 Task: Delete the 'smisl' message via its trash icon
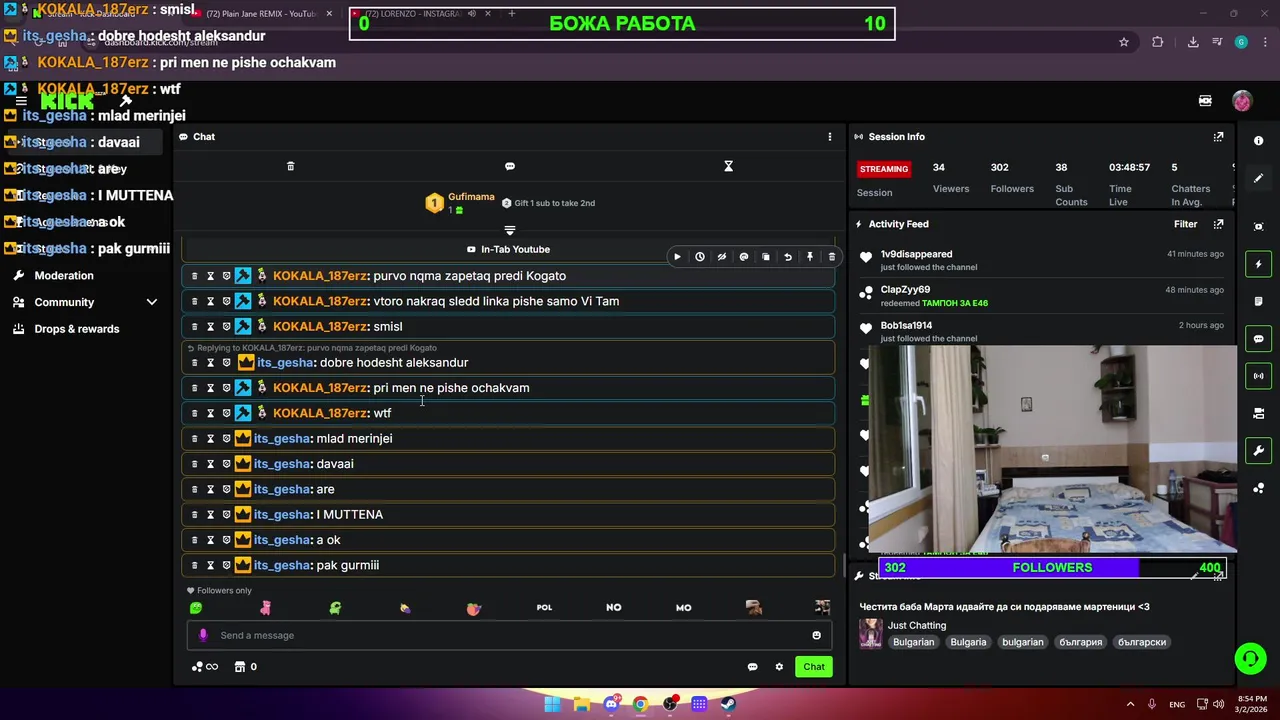coord(194,327)
